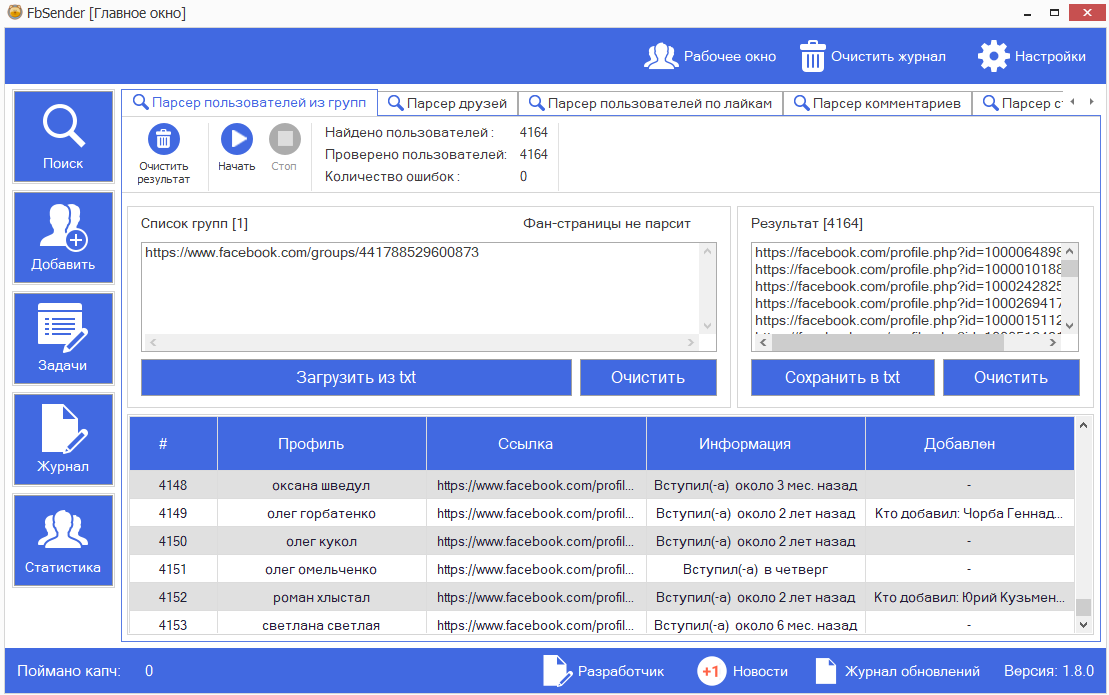Viewport: 1109px width, 695px height.
Task: Click the Версия: 1.8.0 status text
Action: click(1049, 671)
